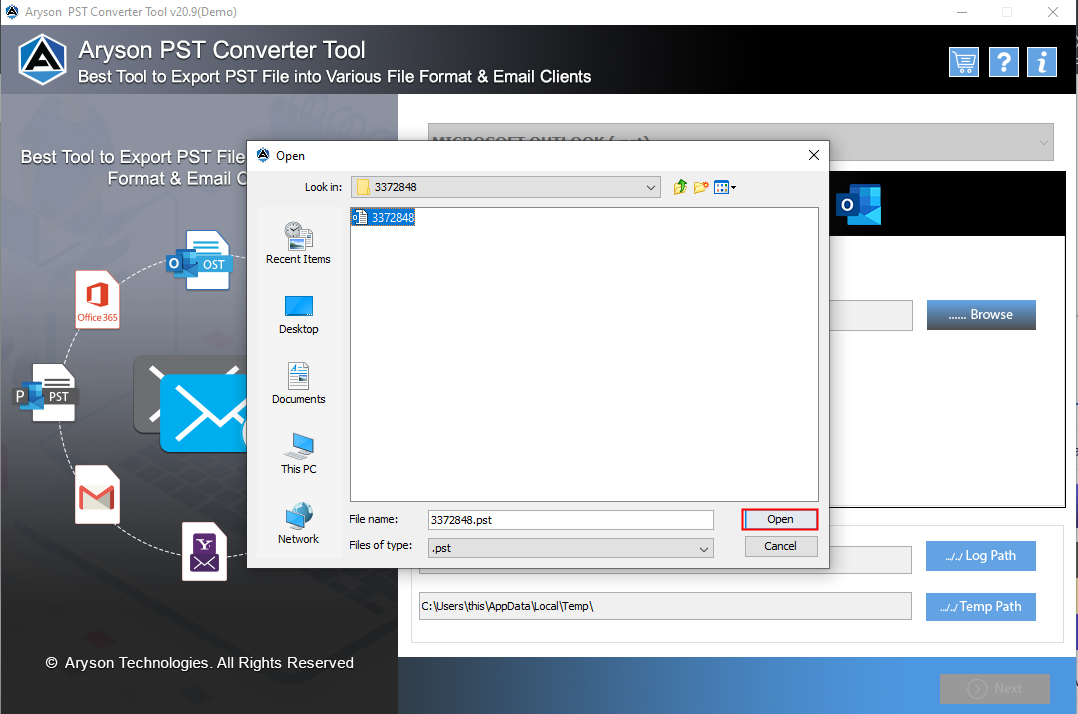Image resolution: width=1078 pixels, height=714 pixels.
Task: Open the info icon in header
Action: (1042, 63)
